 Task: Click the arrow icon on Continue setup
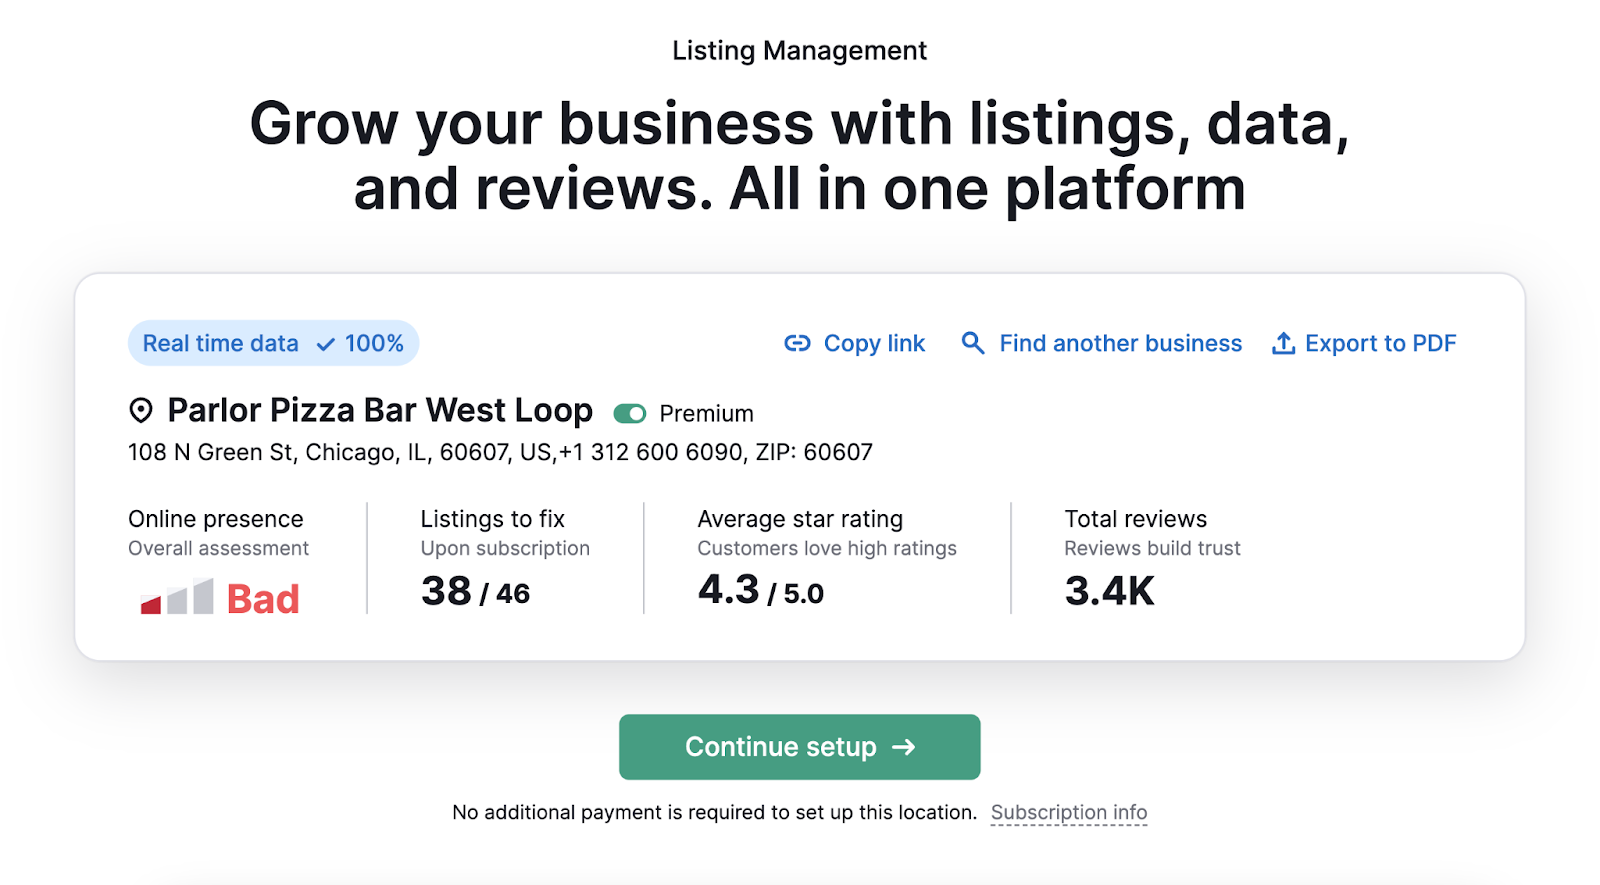click(904, 747)
